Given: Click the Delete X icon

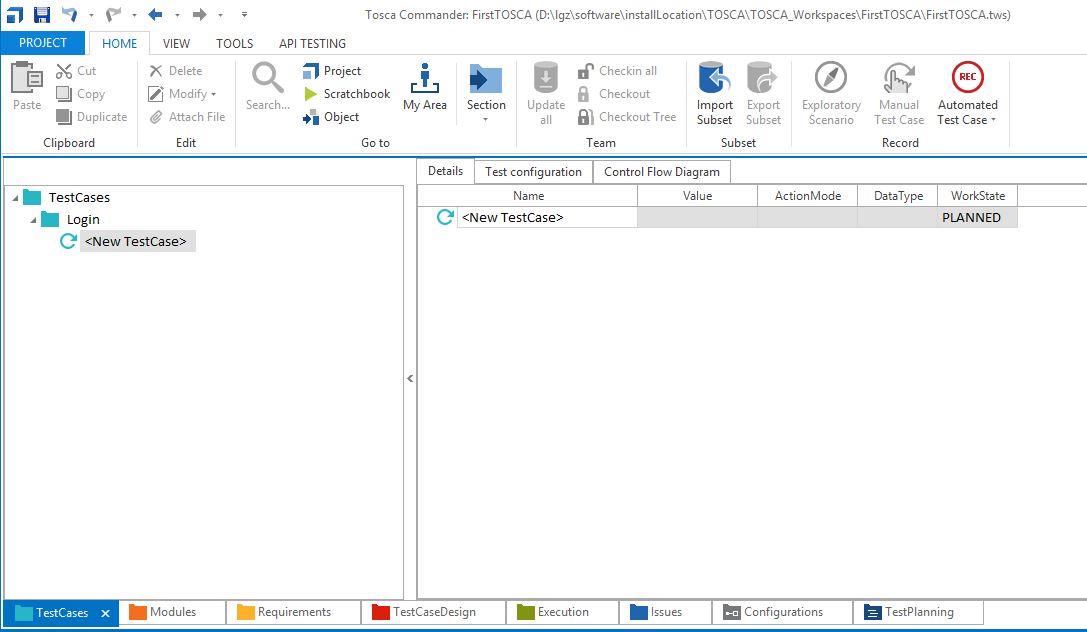Looking at the screenshot, I should pyautogui.click(x=156, y=71).
